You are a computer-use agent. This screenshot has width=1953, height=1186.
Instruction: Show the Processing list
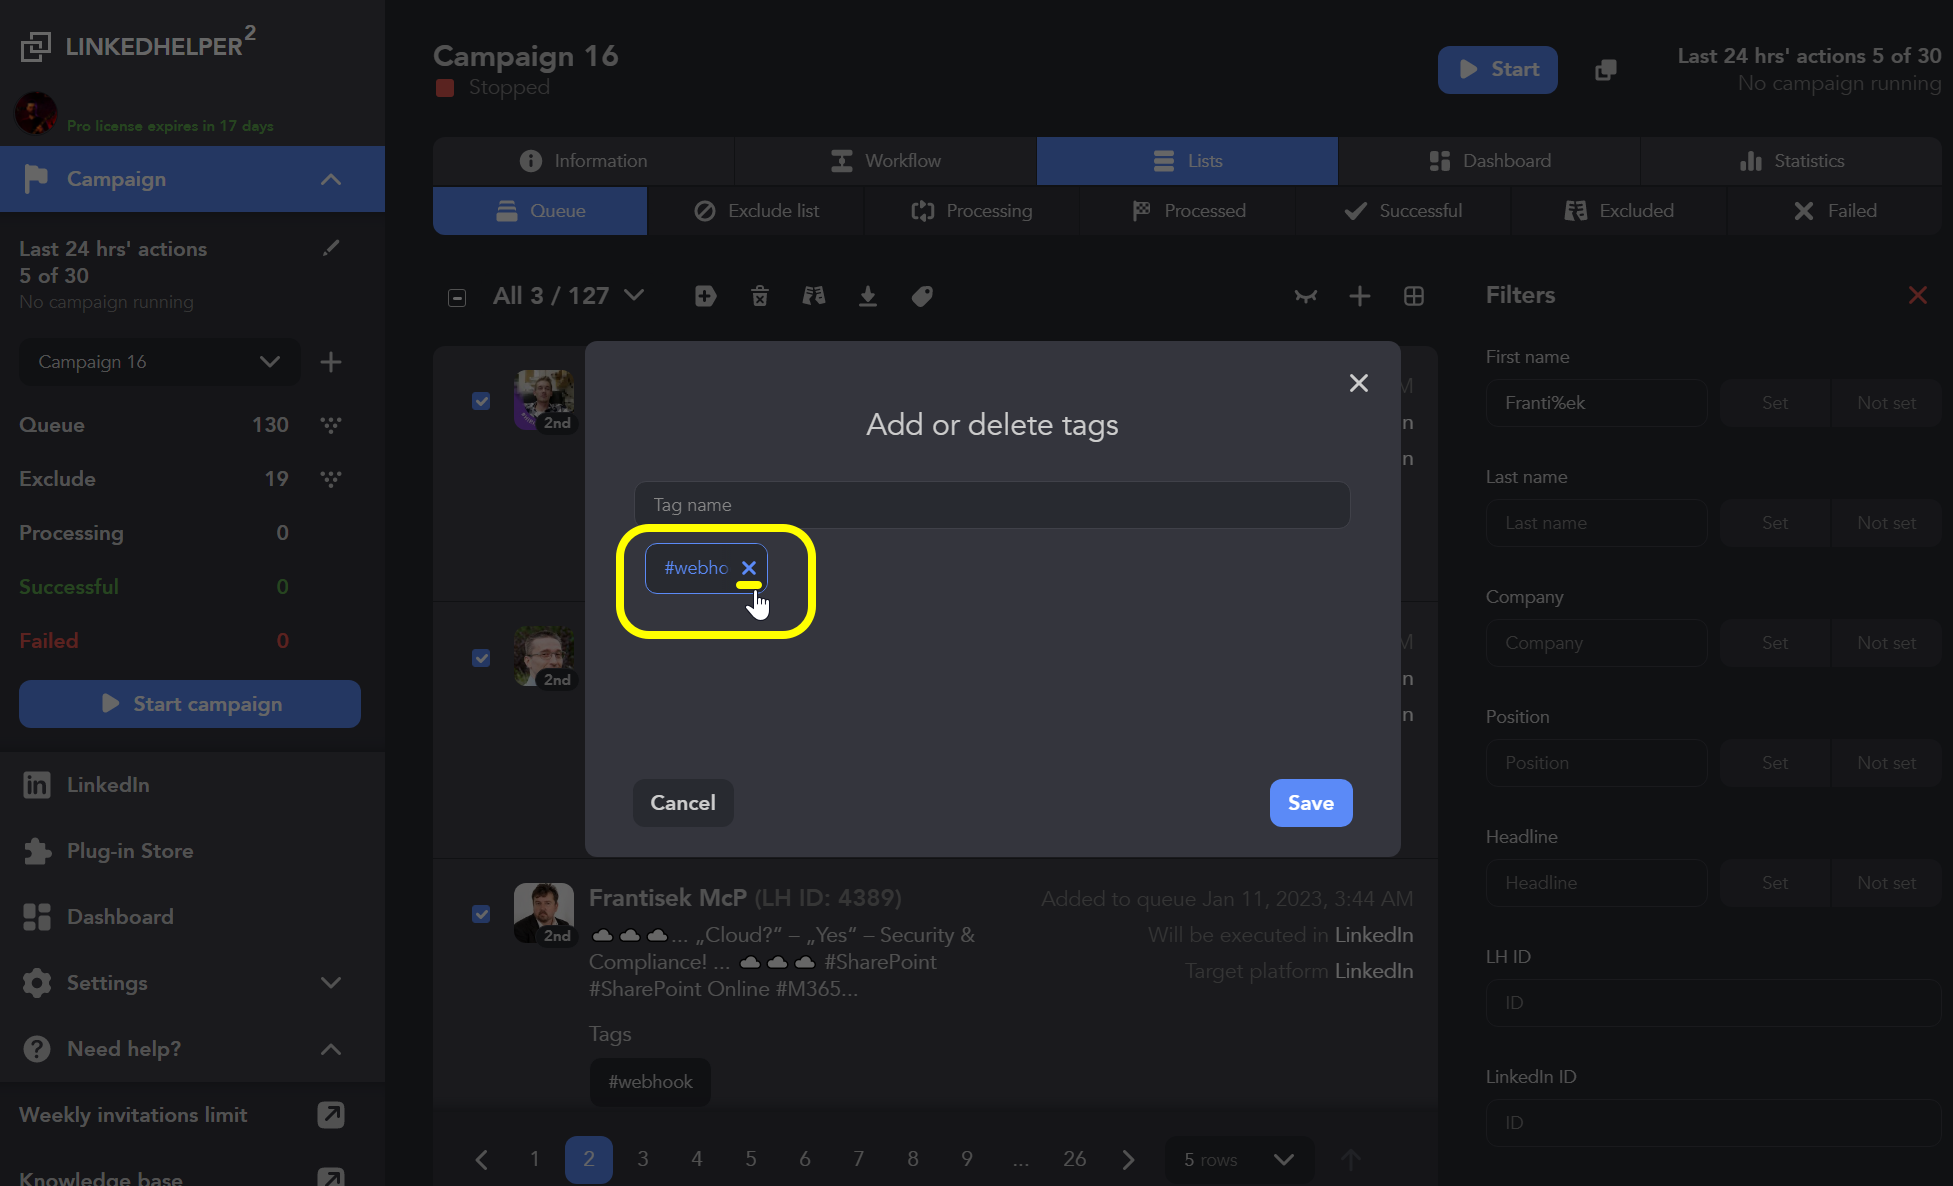point(972,211)
